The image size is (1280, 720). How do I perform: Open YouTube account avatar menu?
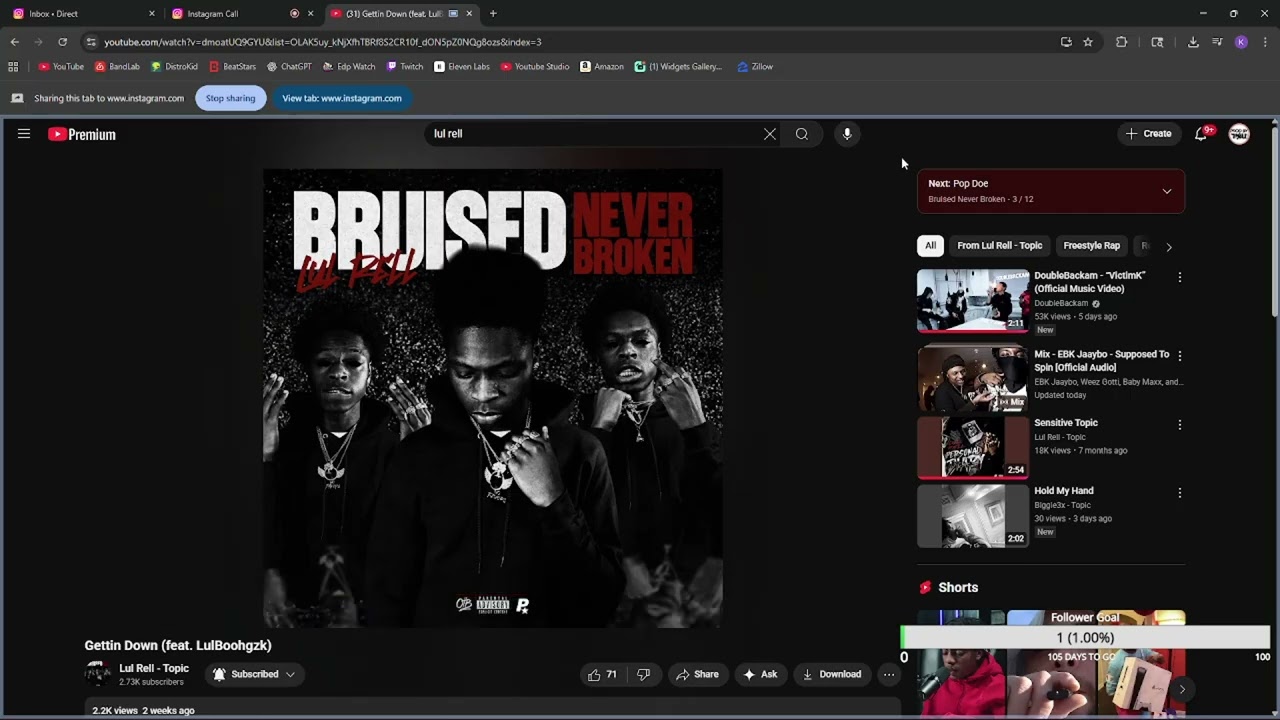(1239, 134)
